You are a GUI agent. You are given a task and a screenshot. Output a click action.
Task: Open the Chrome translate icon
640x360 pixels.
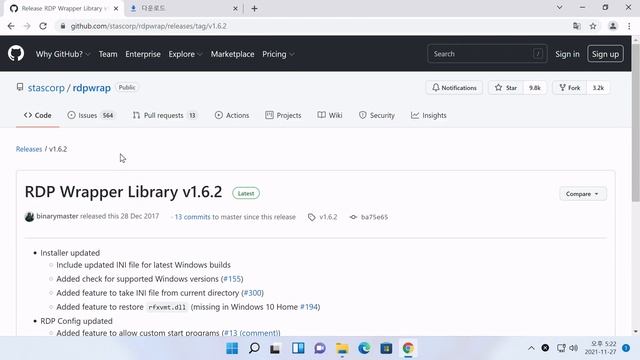point(576,26)
